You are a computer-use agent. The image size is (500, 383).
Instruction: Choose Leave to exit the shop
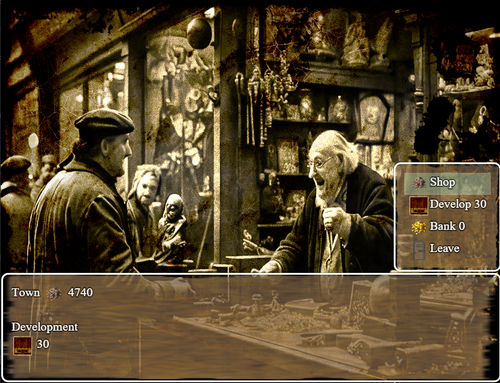tap(447, 249)
